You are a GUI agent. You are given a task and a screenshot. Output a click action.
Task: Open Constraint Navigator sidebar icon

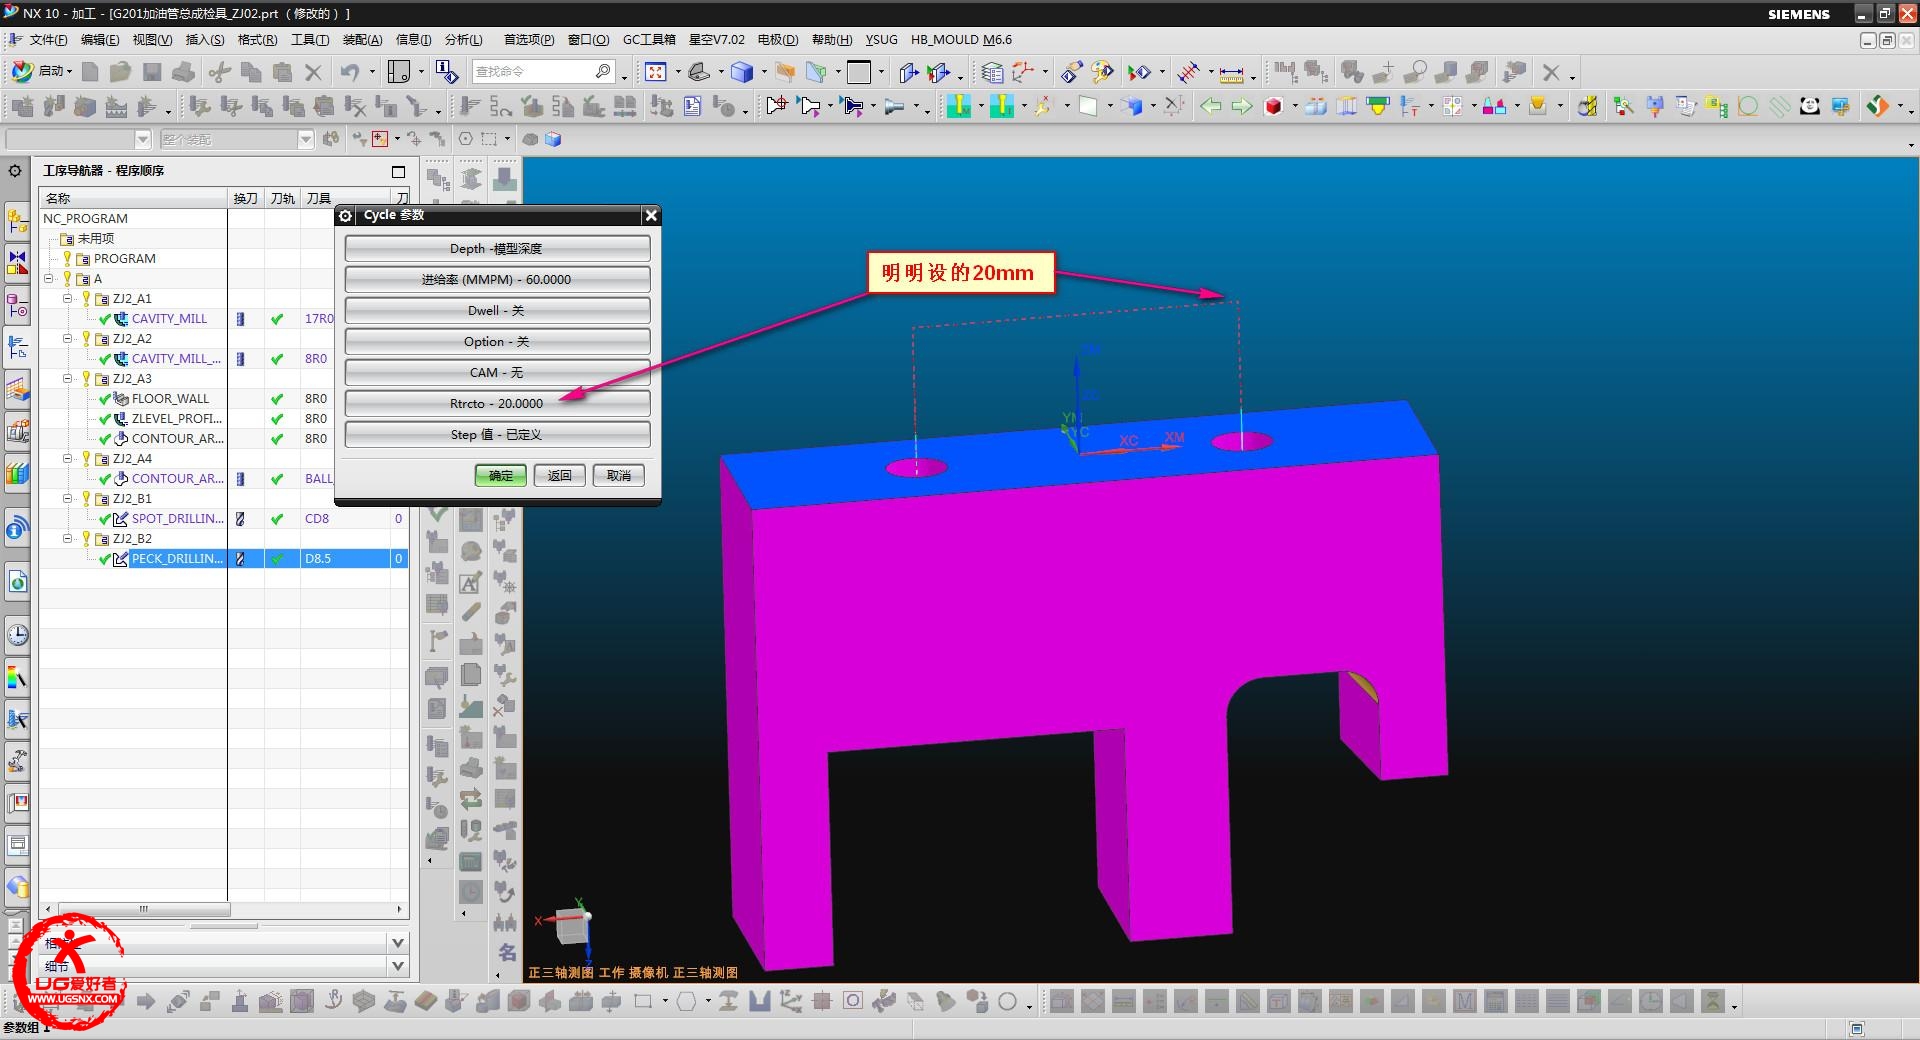click(x=17, y=263)
